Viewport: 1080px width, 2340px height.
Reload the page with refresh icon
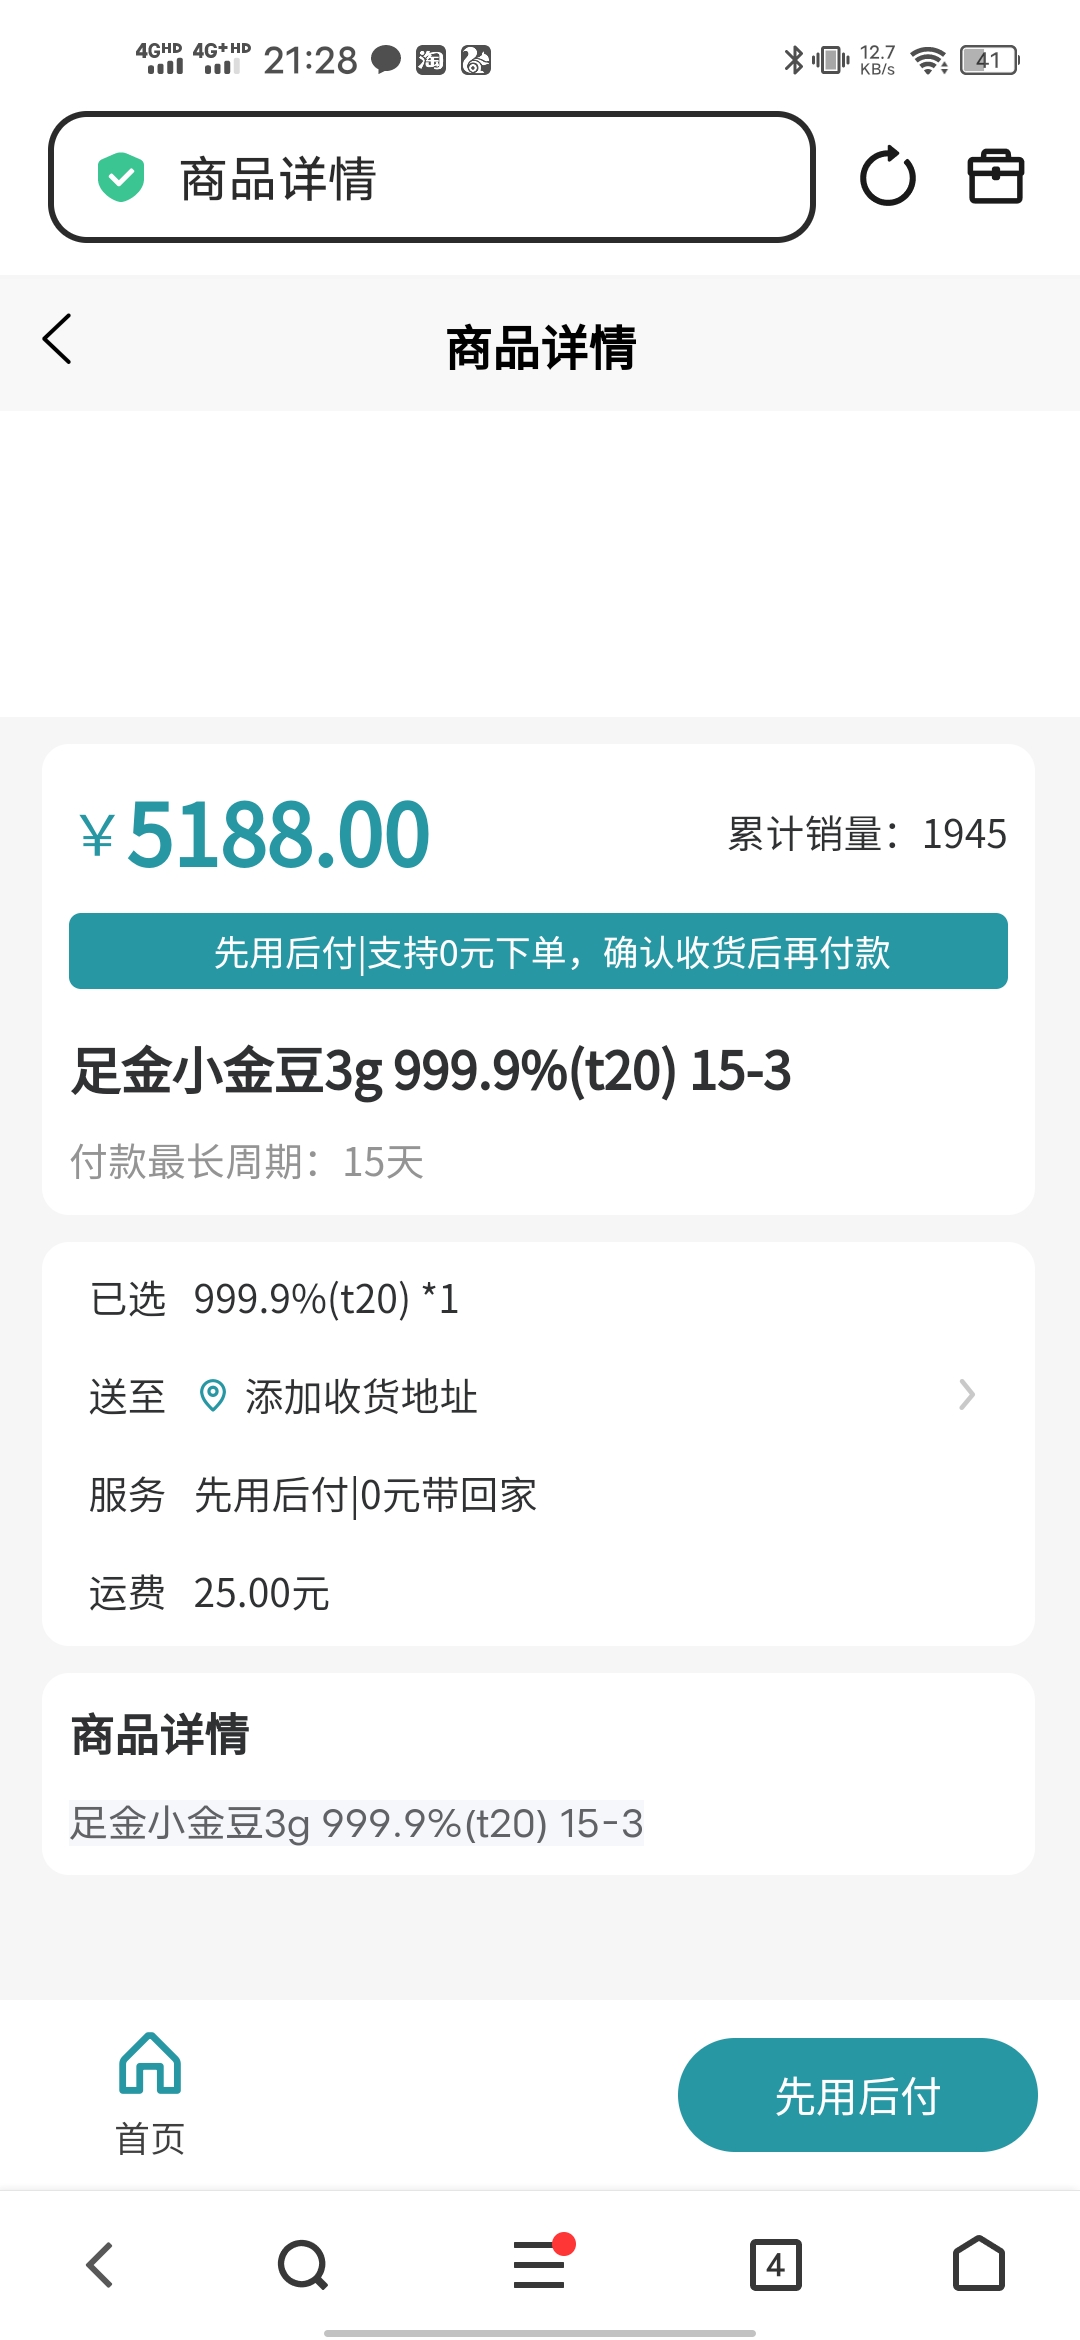point(887,178)
